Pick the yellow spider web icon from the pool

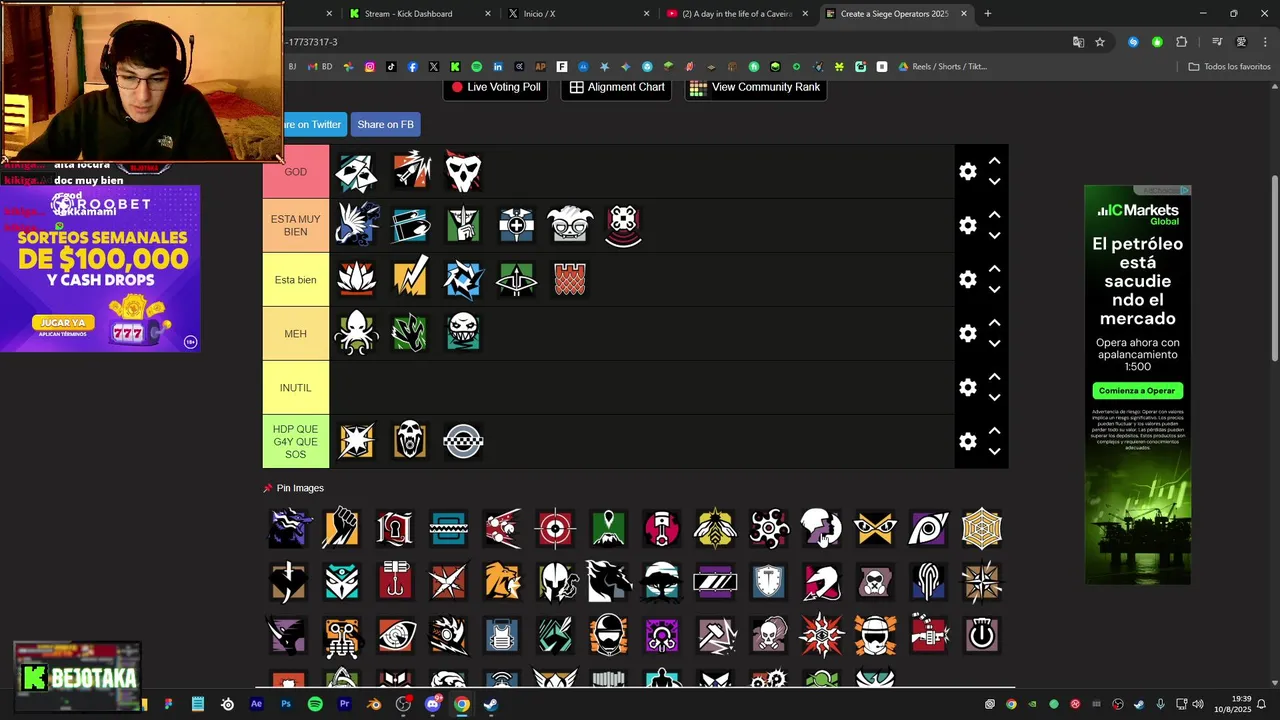tap(982, 528)
